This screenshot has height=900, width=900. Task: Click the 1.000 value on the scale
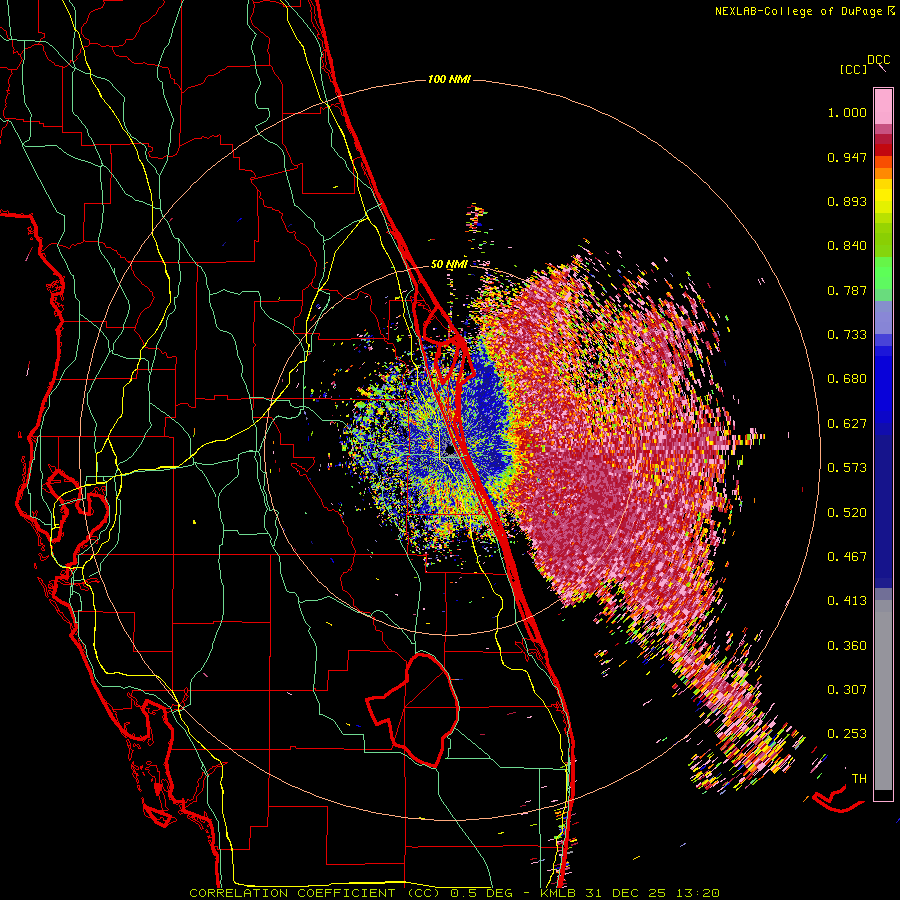pyautogui.click(x=847, y=112)
